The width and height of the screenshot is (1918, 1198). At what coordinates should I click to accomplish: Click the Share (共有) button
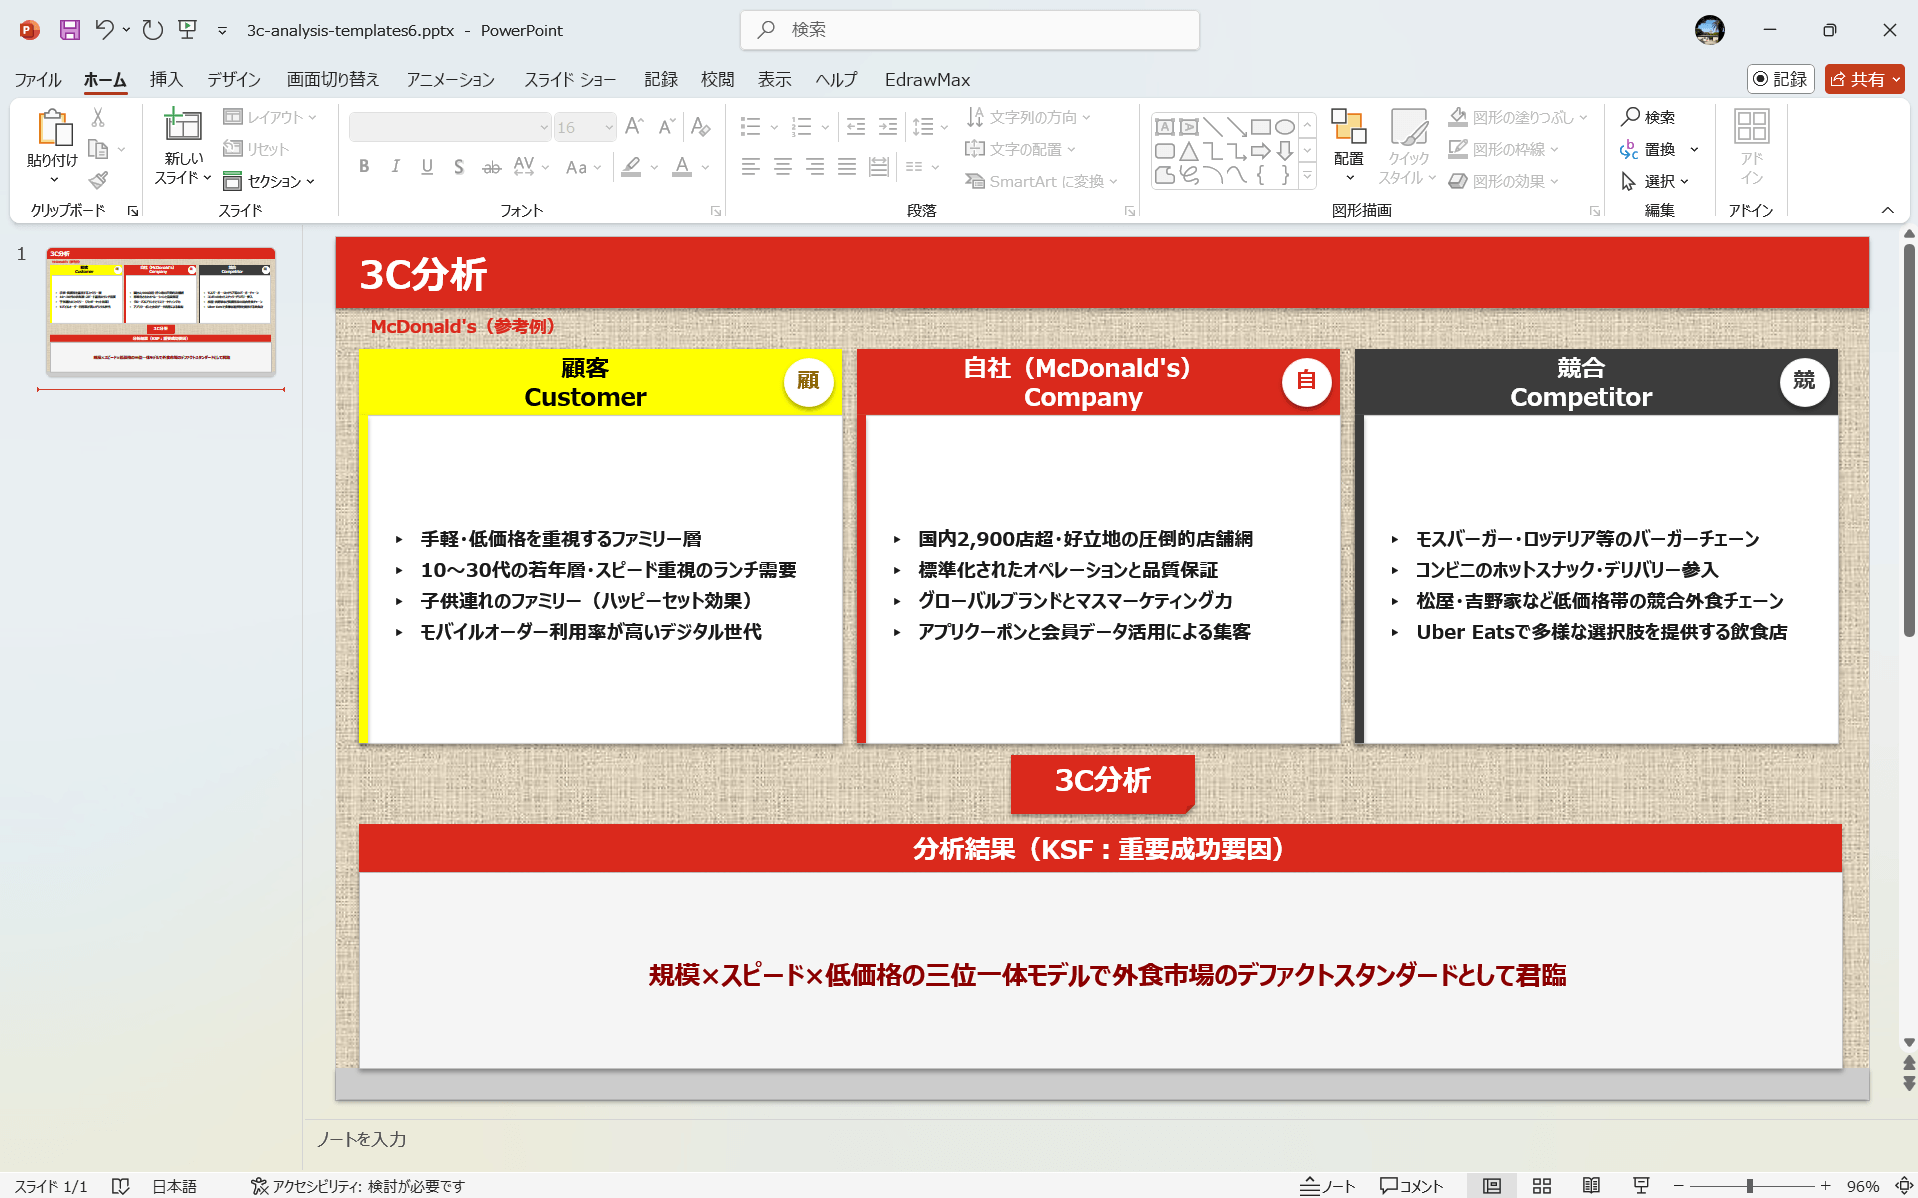[1864, 79]
